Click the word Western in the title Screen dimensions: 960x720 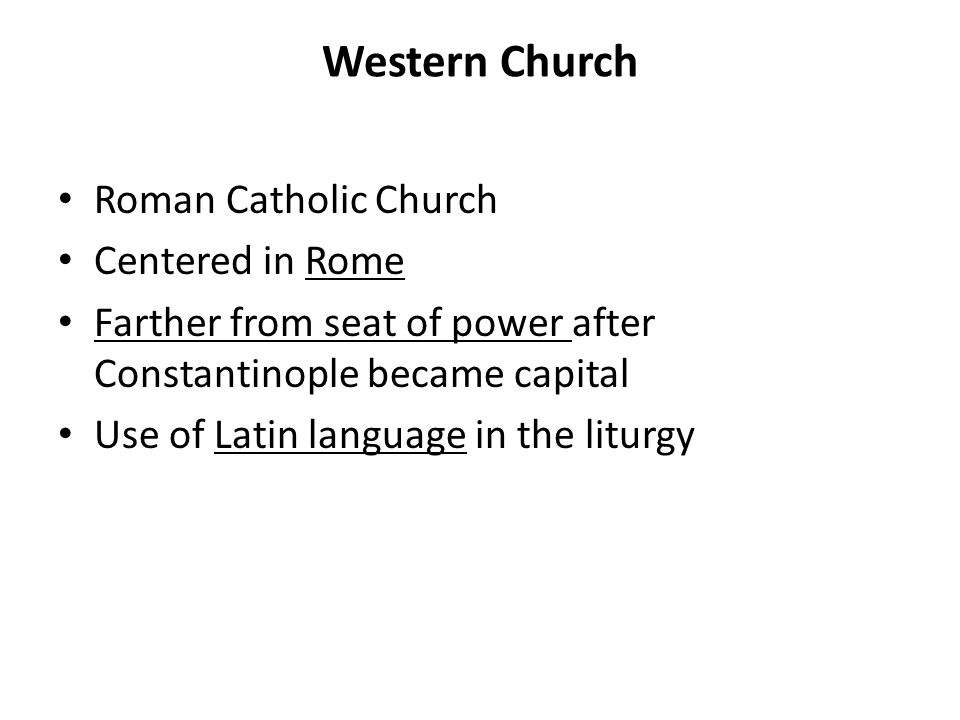pos(405,62)
